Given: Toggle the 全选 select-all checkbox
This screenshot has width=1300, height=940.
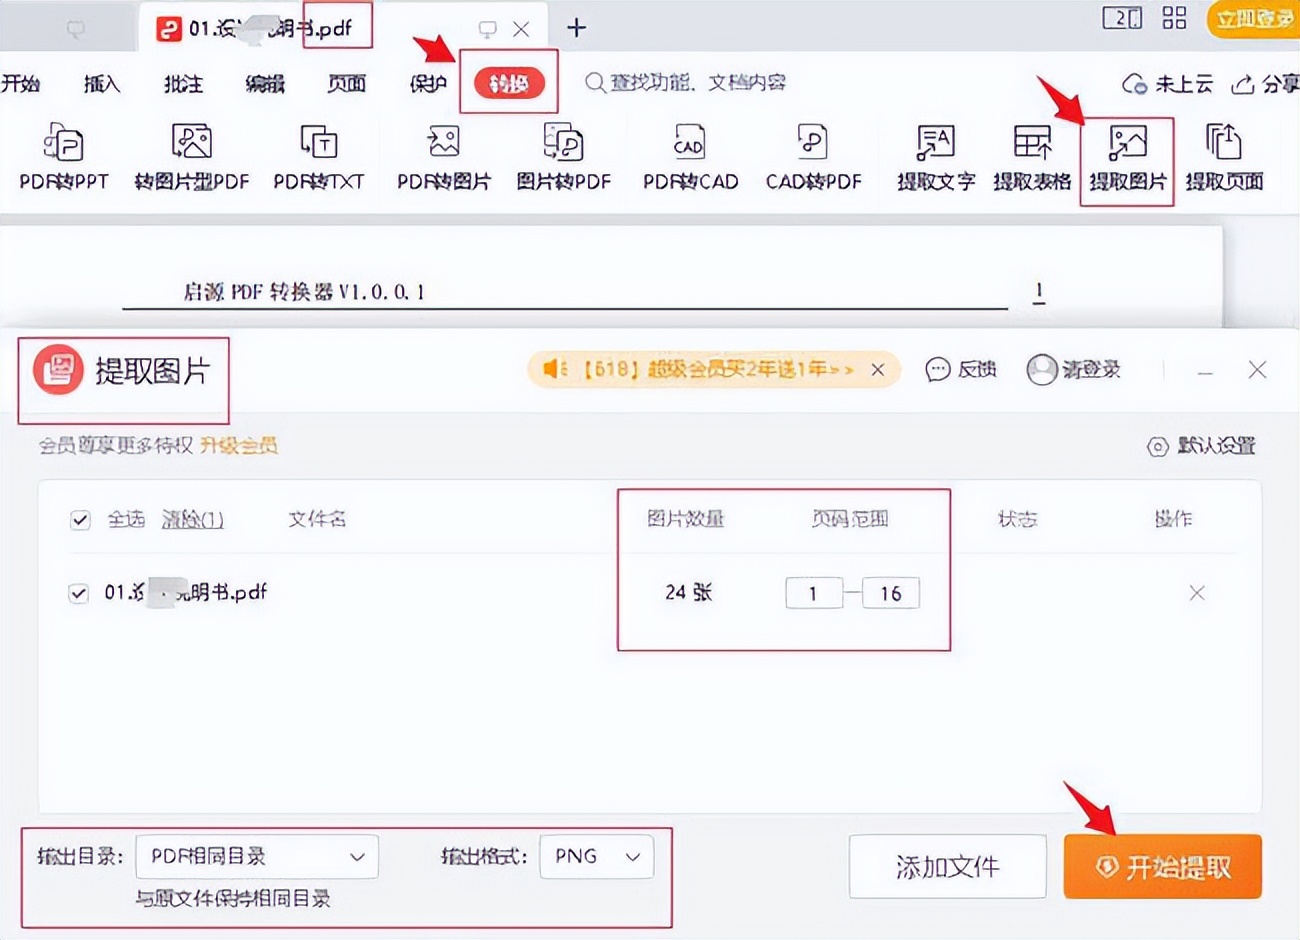Looking at the screenshot, I should [79, 520].
